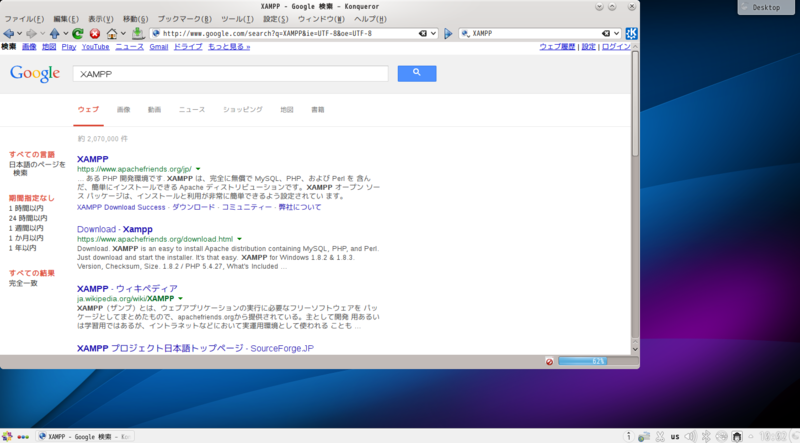Open the ブックマーク(B) menu
The image size is (800, 443).
(184, 19)
